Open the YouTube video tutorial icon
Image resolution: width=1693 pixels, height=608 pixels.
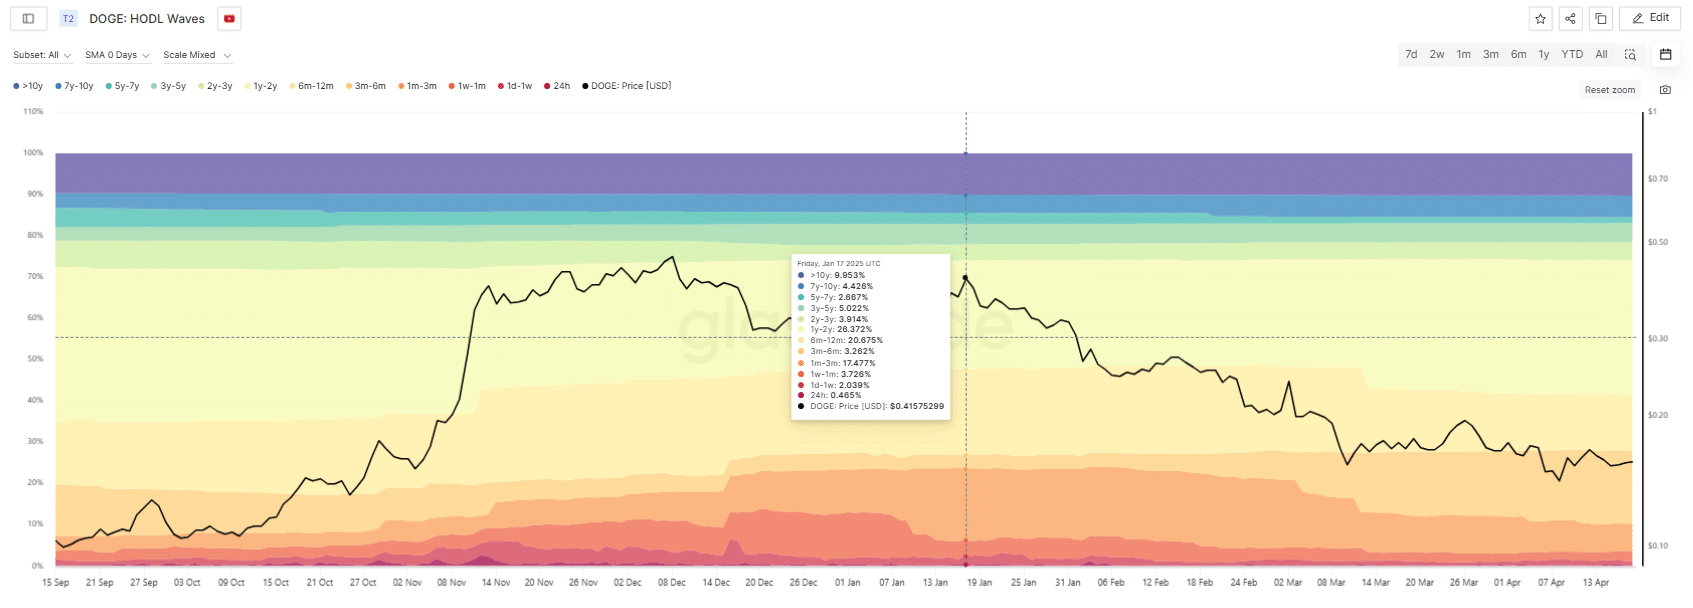click(x=229, y=19)
